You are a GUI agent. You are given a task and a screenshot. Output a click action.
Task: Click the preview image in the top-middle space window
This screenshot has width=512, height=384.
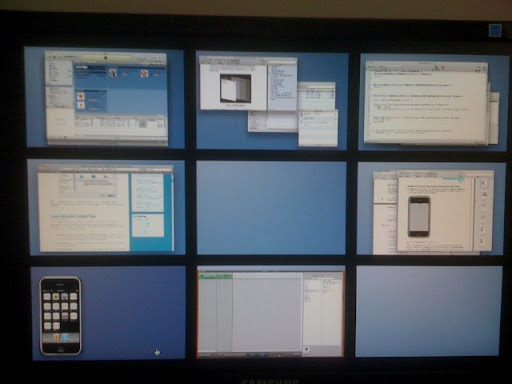pos(235,88)
